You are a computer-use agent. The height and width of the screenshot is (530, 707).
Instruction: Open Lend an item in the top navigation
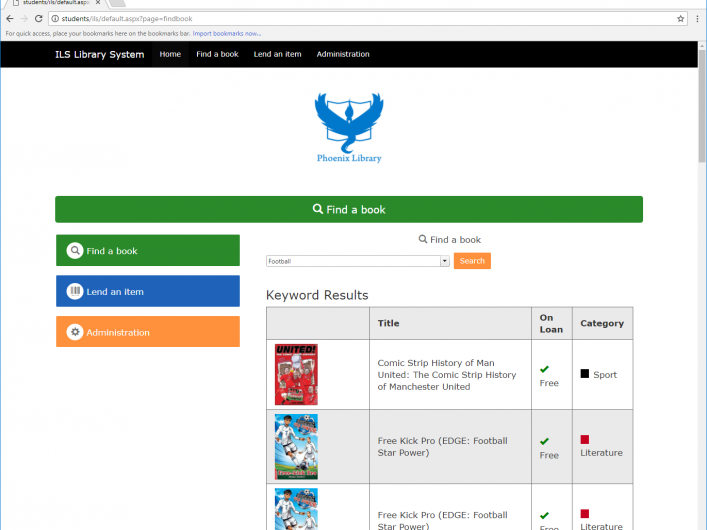pos(277,54)
